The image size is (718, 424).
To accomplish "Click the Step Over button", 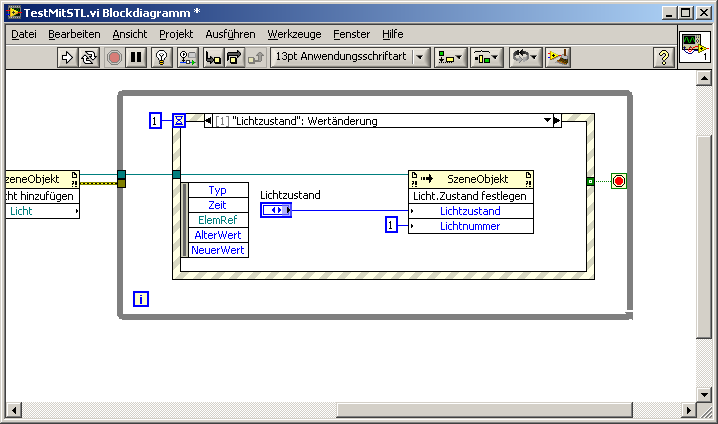I will click(234, 57).
